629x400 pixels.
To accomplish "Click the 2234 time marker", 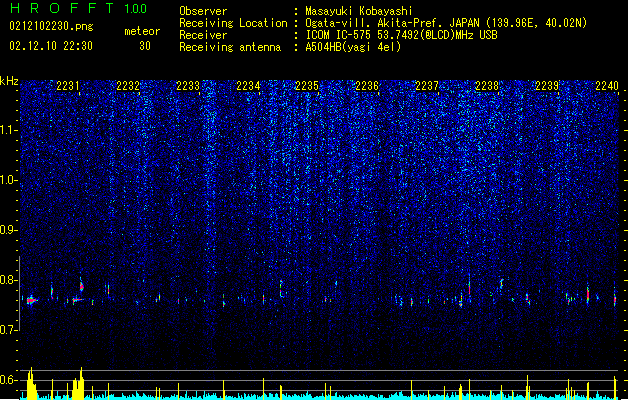I will (248, 86).
